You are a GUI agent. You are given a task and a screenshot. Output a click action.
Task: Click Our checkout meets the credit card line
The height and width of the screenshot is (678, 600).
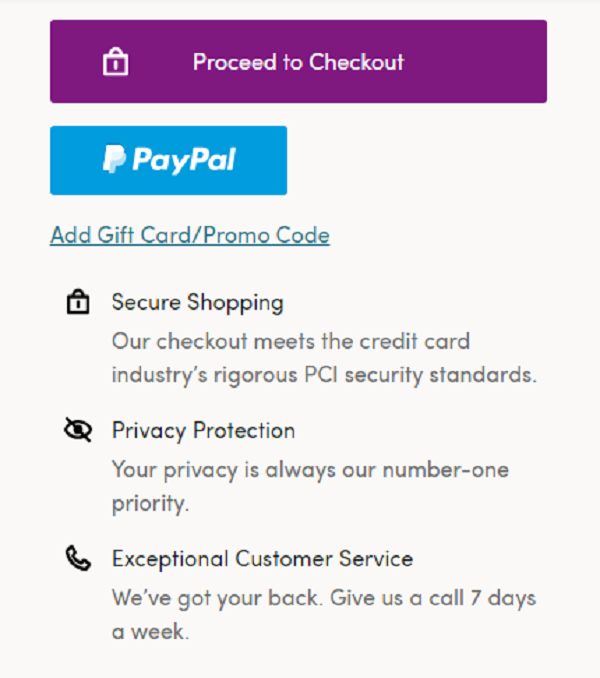coord(290,341)
